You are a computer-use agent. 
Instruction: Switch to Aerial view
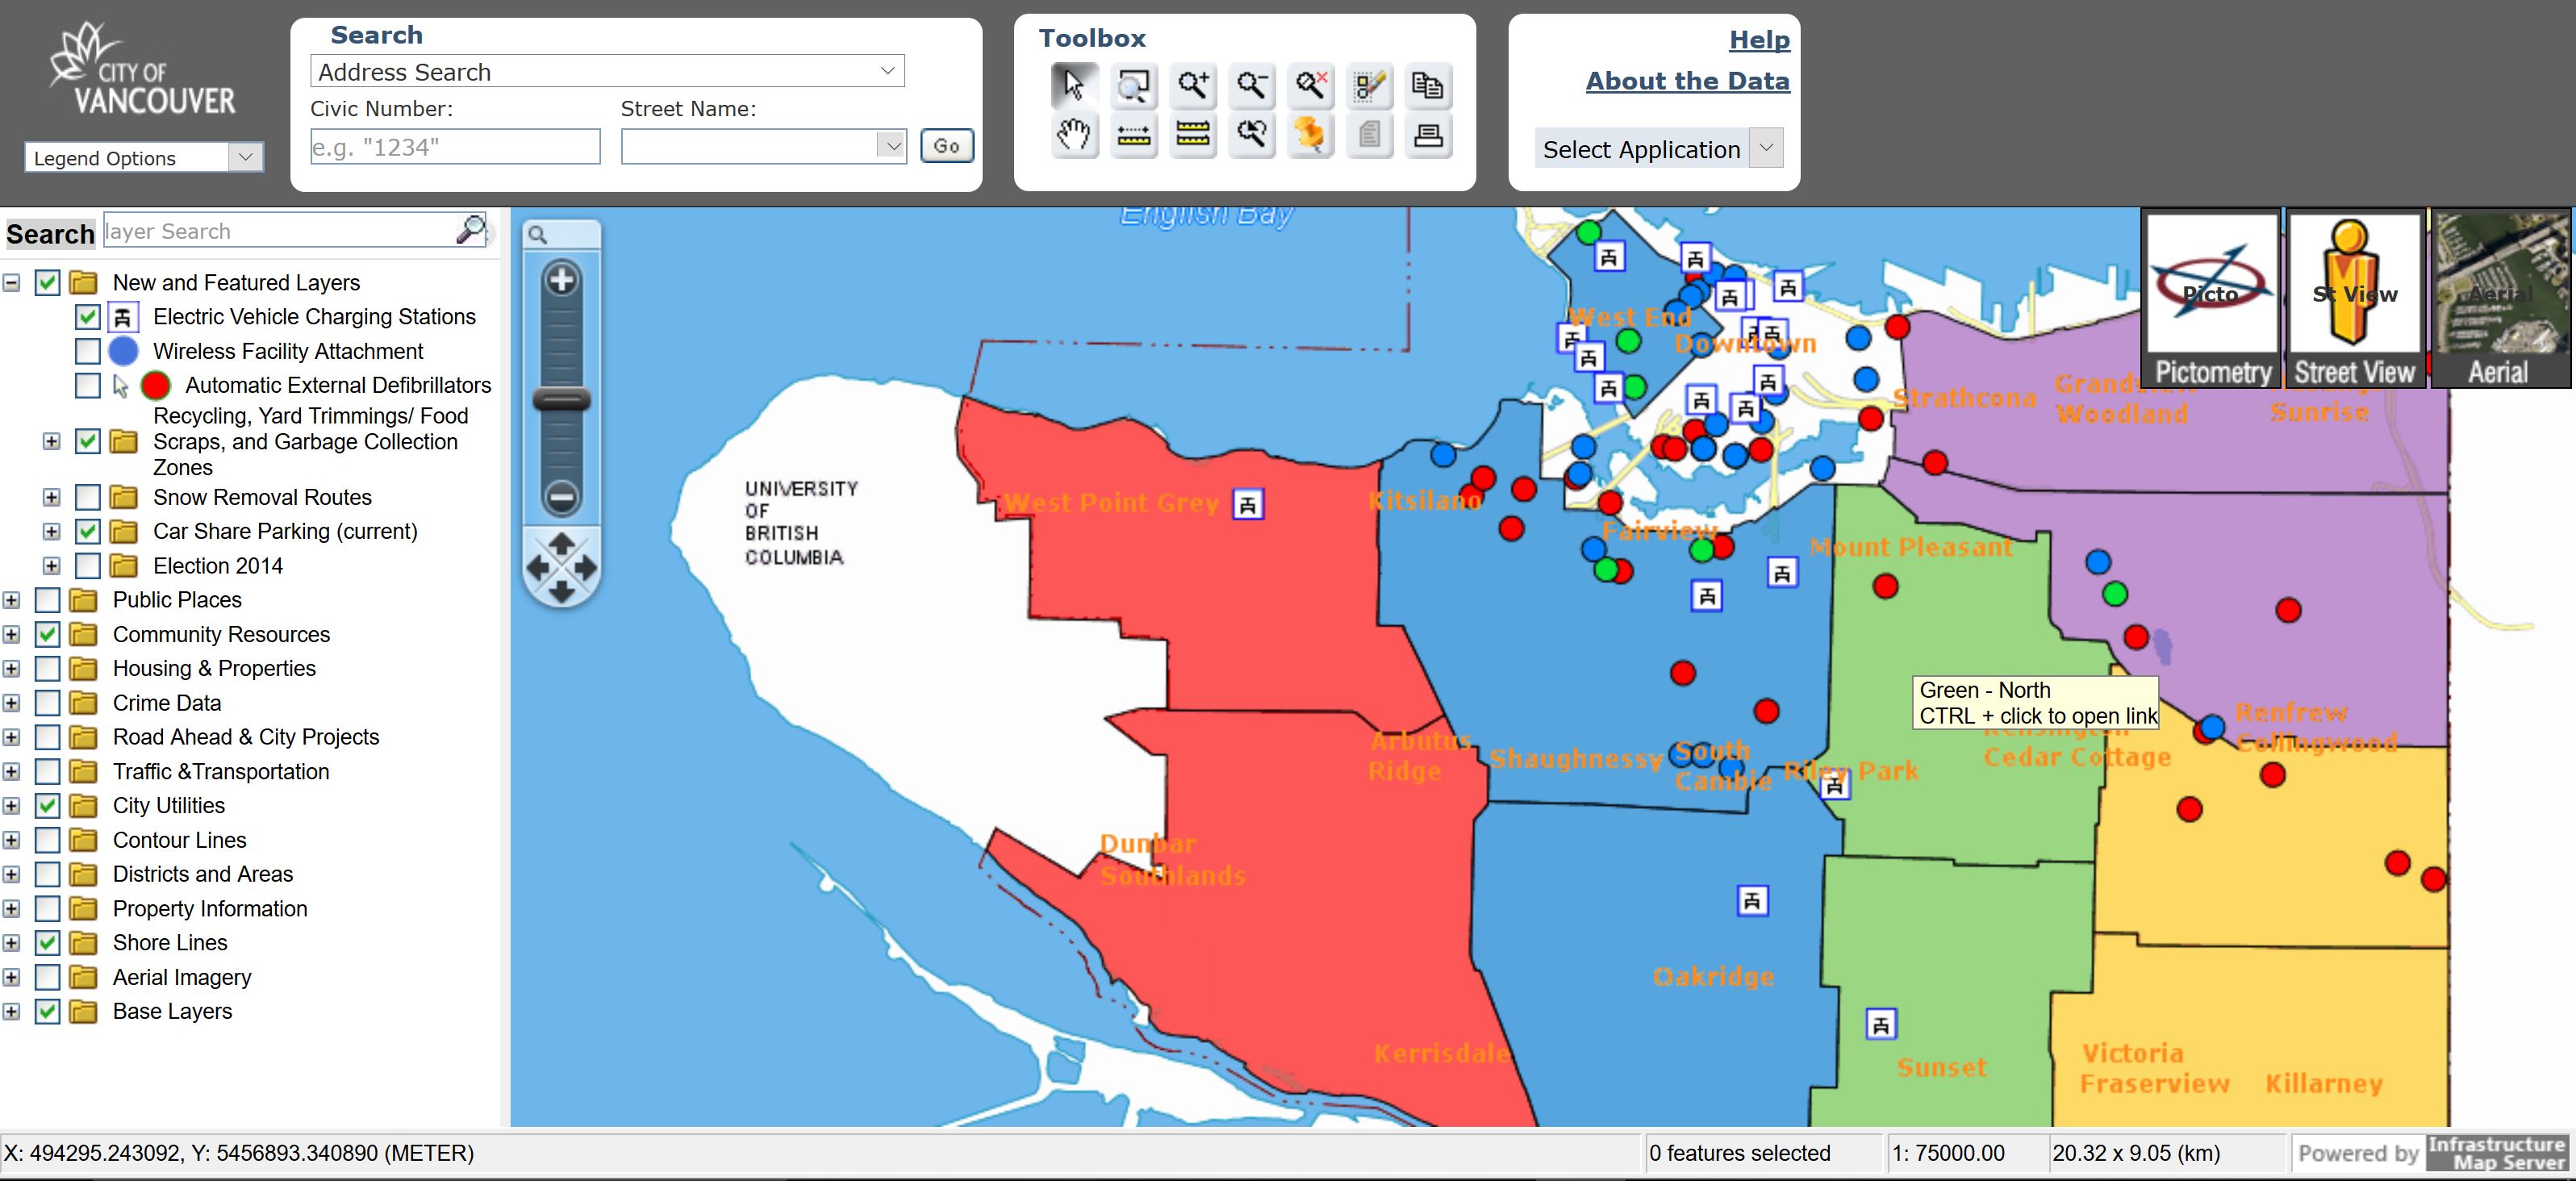pyautogui.click(x=2499, y=298)
